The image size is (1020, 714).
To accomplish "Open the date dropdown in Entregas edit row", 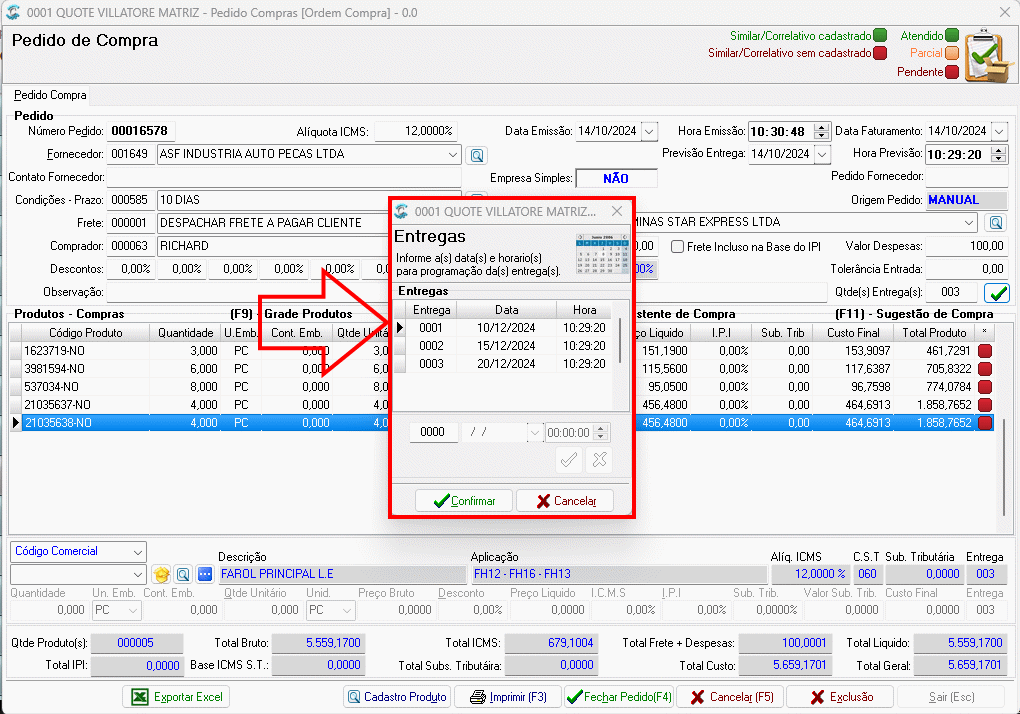I will click(535, 432).
